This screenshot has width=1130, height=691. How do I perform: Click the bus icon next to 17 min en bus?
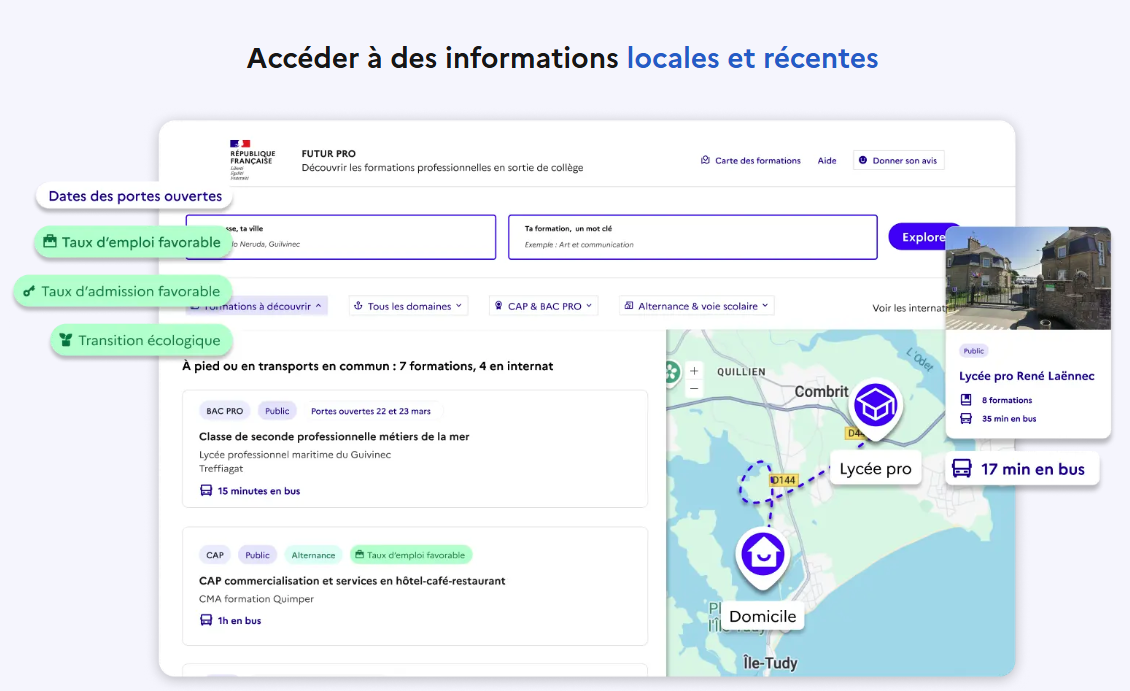[x=961, y=469]
